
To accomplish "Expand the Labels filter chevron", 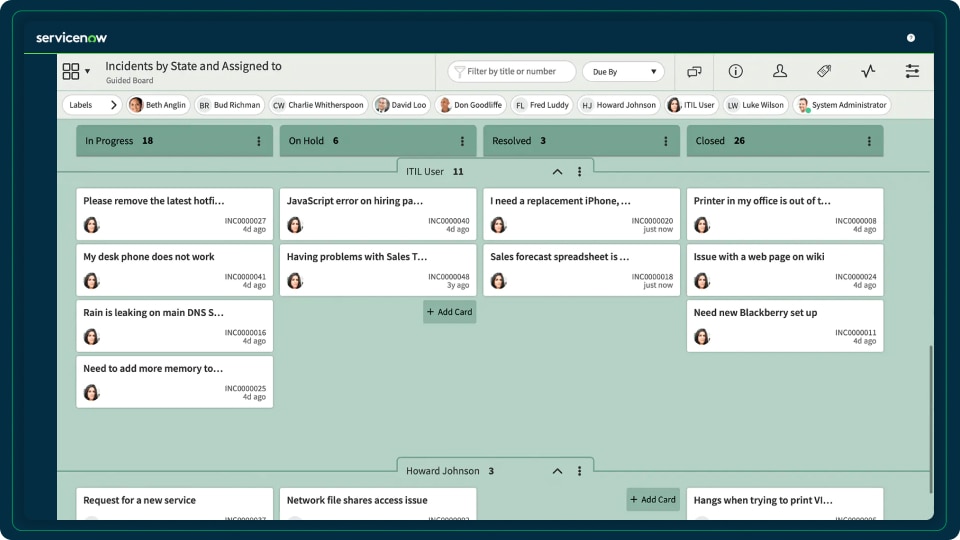I will click(x=113, y=105).
